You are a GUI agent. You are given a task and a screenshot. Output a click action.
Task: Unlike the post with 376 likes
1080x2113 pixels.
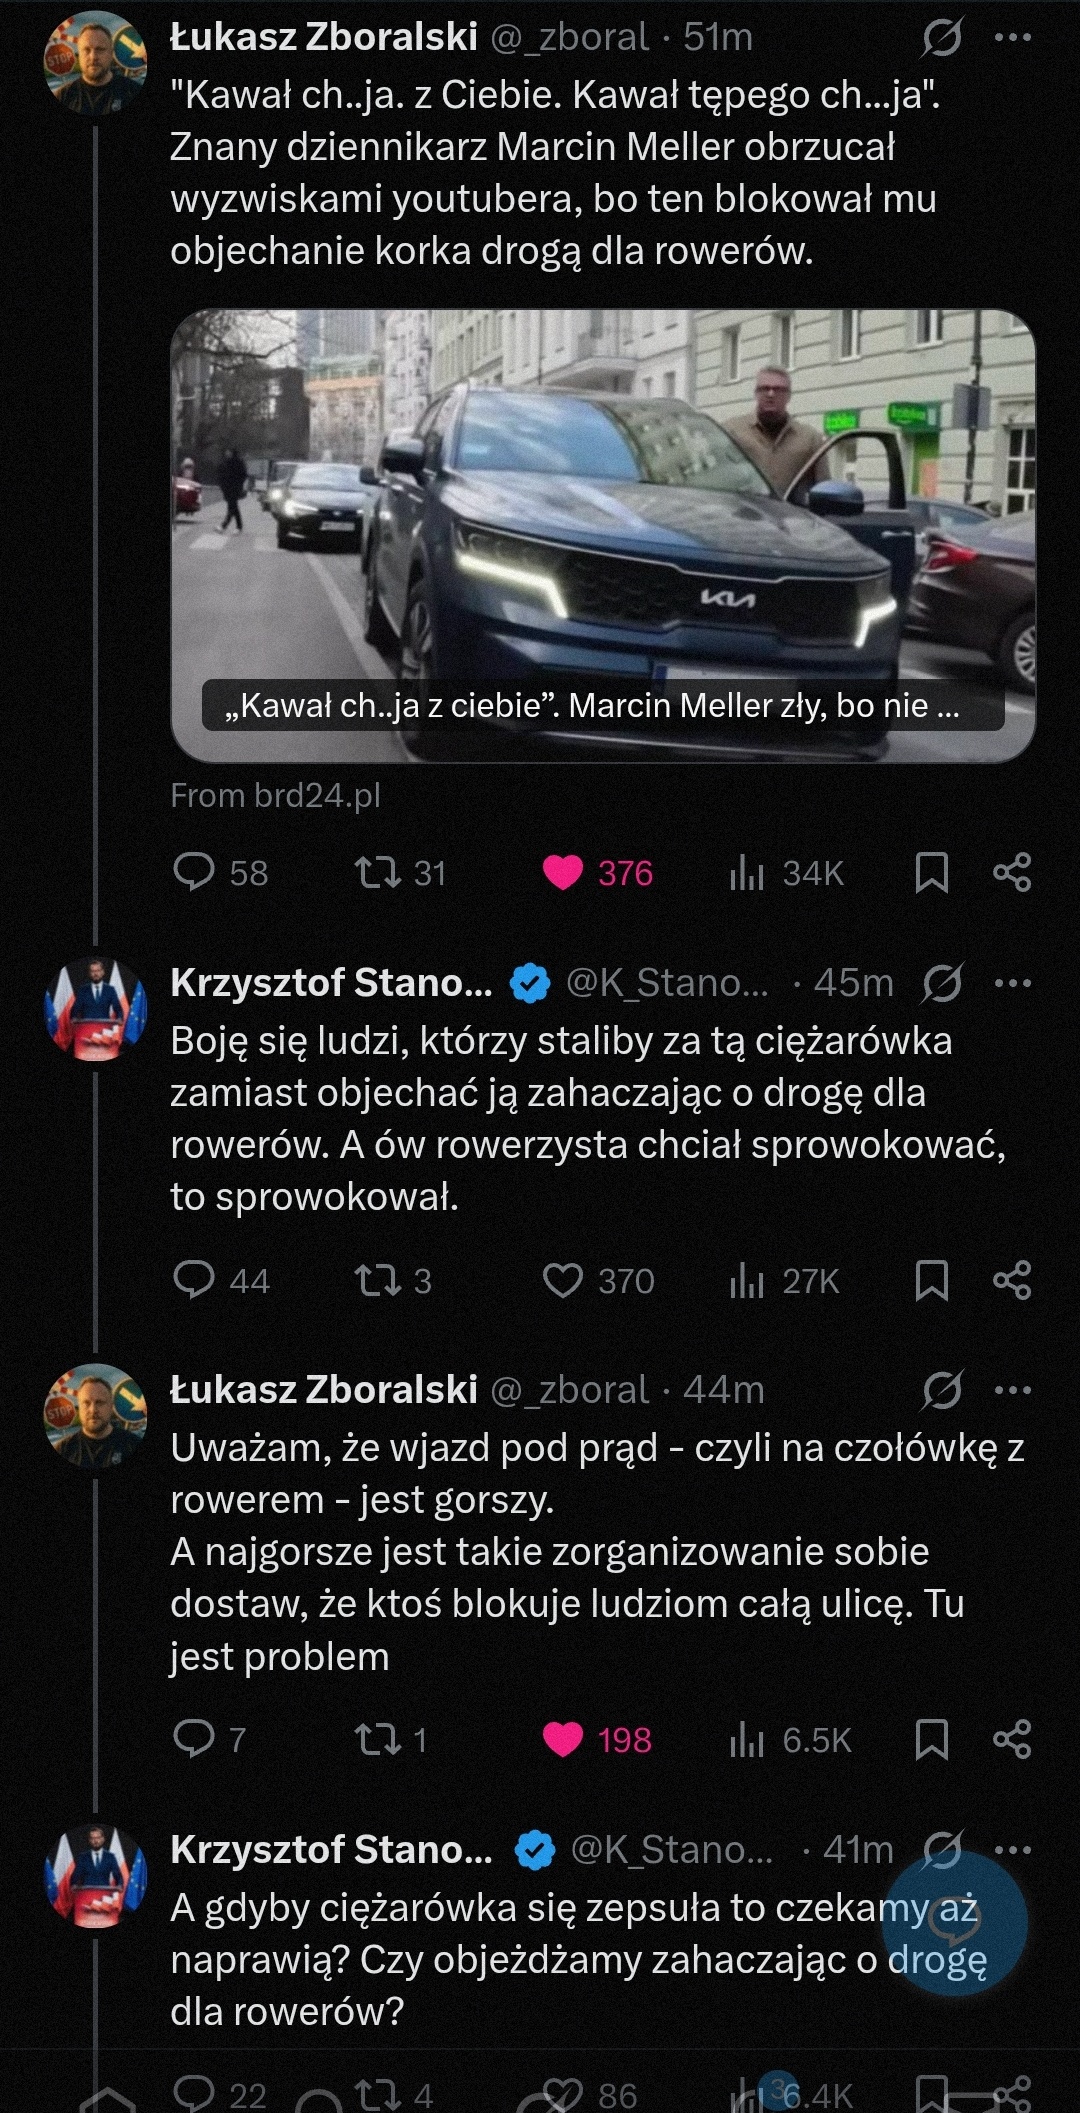(x=563, y=872)
